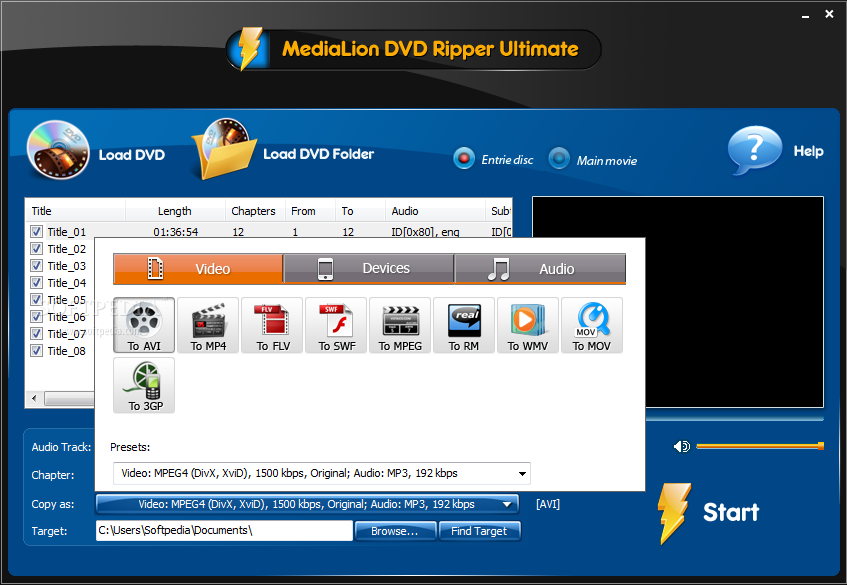Toggle the Title_05 checkbox

pyautogui.click(x=36, y=300)
